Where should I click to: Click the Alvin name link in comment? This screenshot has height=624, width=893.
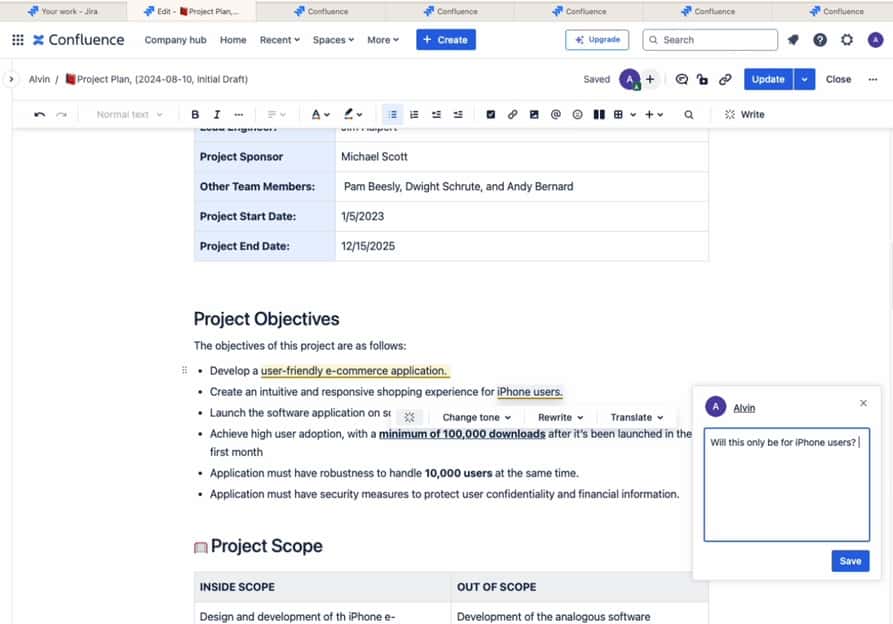click(x=744, y=408)
